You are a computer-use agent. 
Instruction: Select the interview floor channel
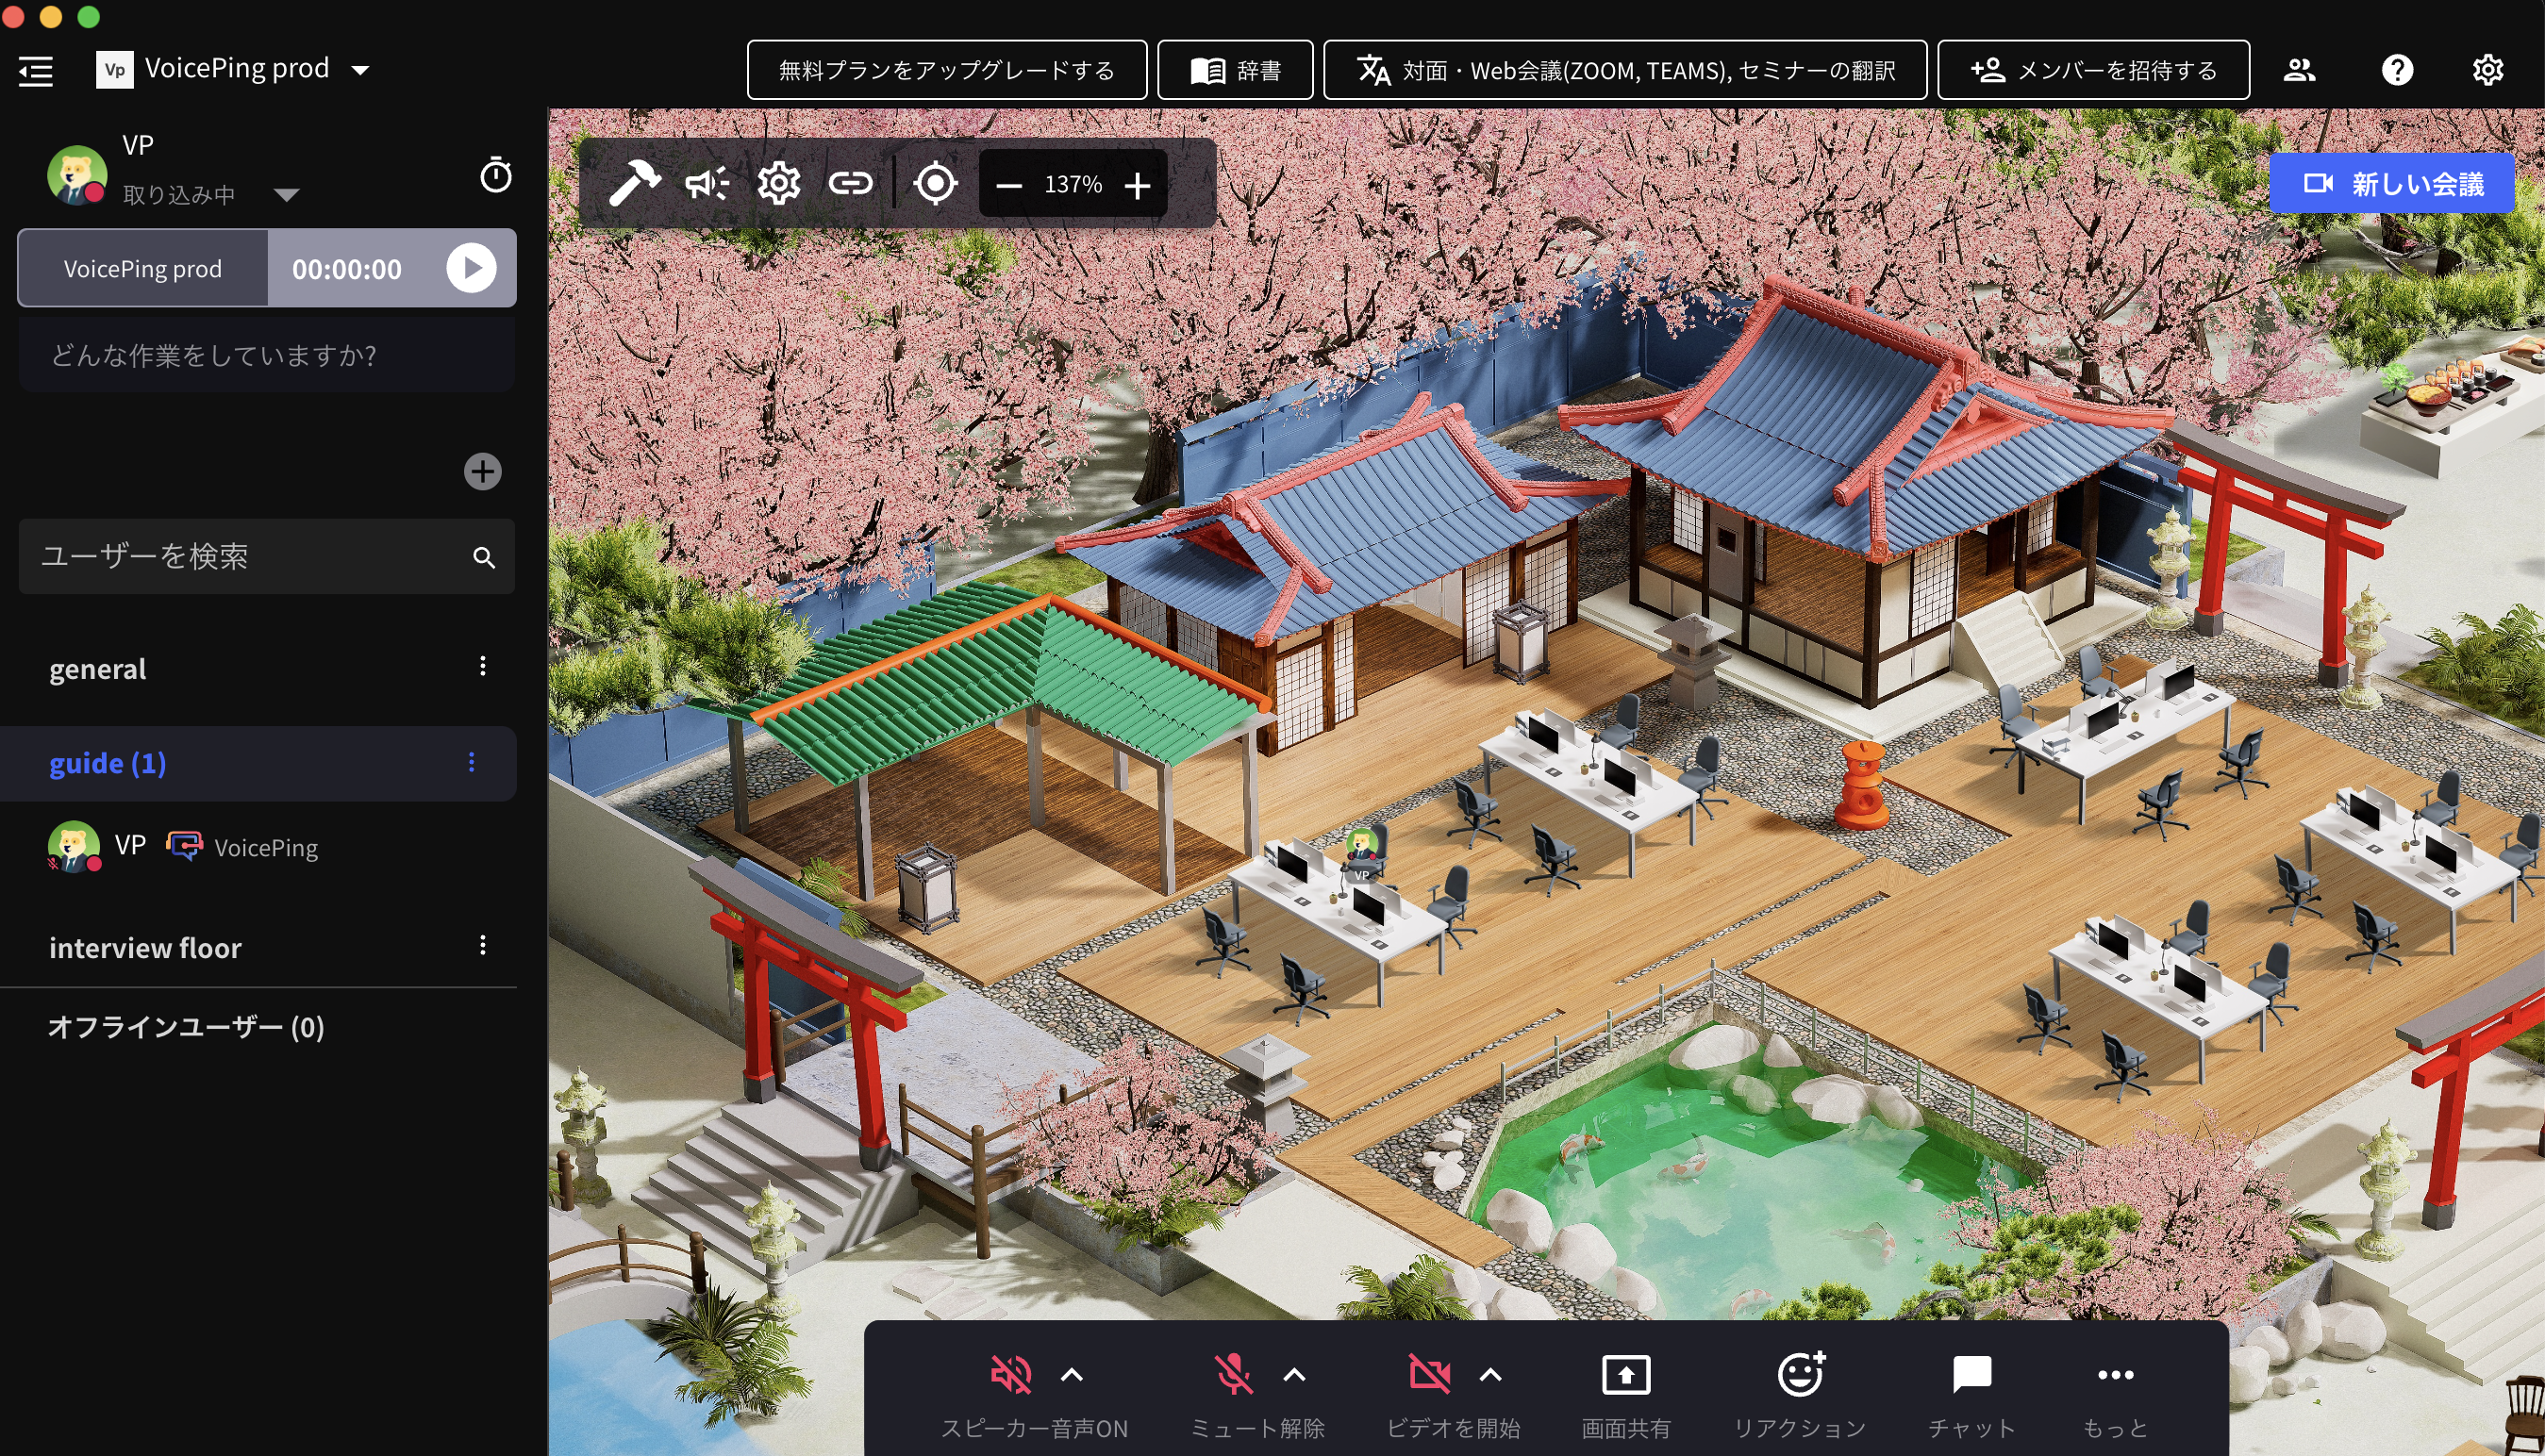pyautogui.click(x=146, y=947)
